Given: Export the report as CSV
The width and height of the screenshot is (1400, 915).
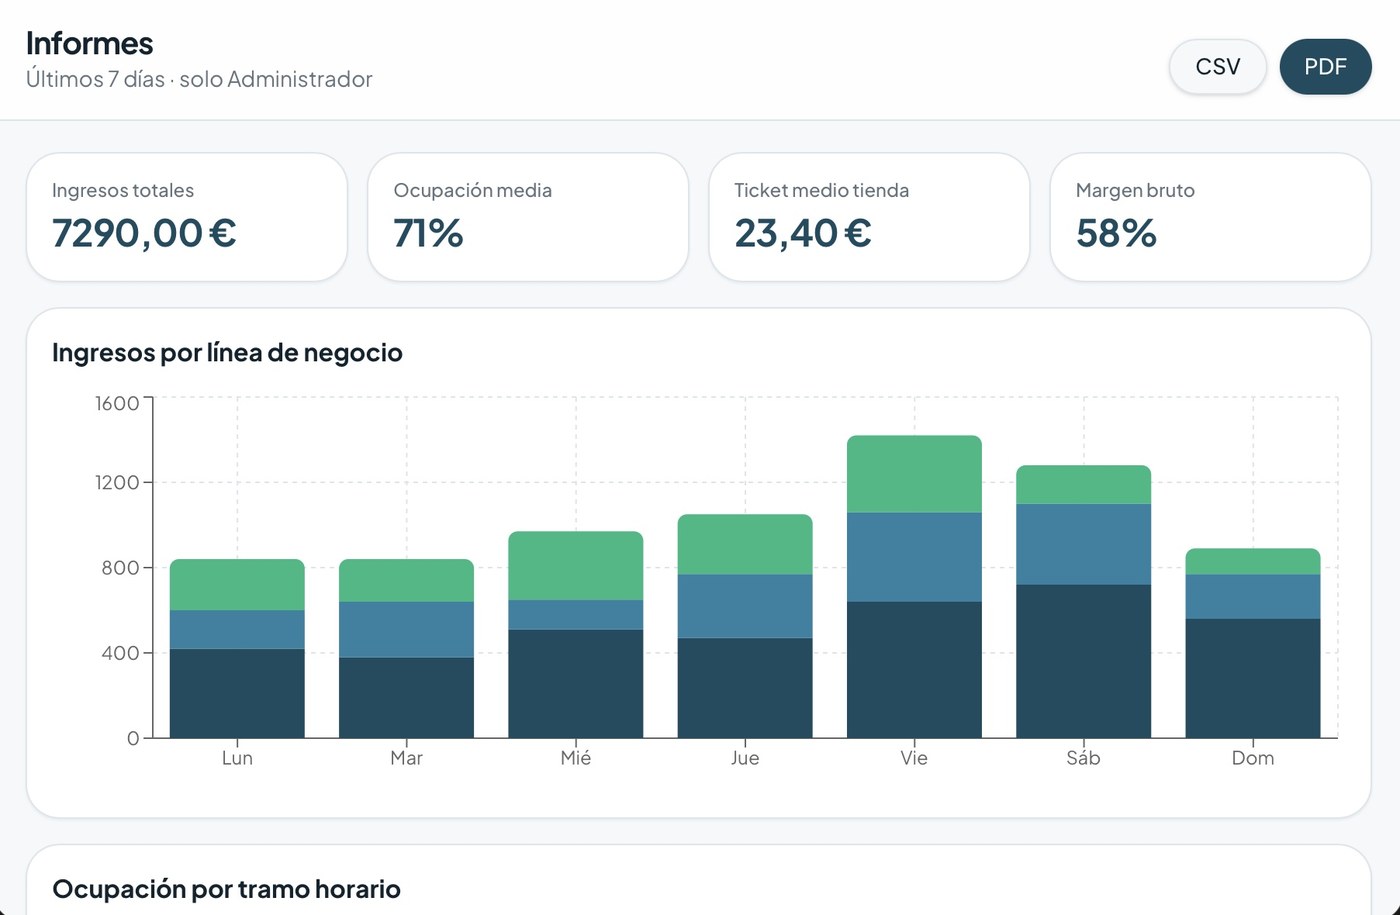Looking at the screenshot, I should [1218, 67].
